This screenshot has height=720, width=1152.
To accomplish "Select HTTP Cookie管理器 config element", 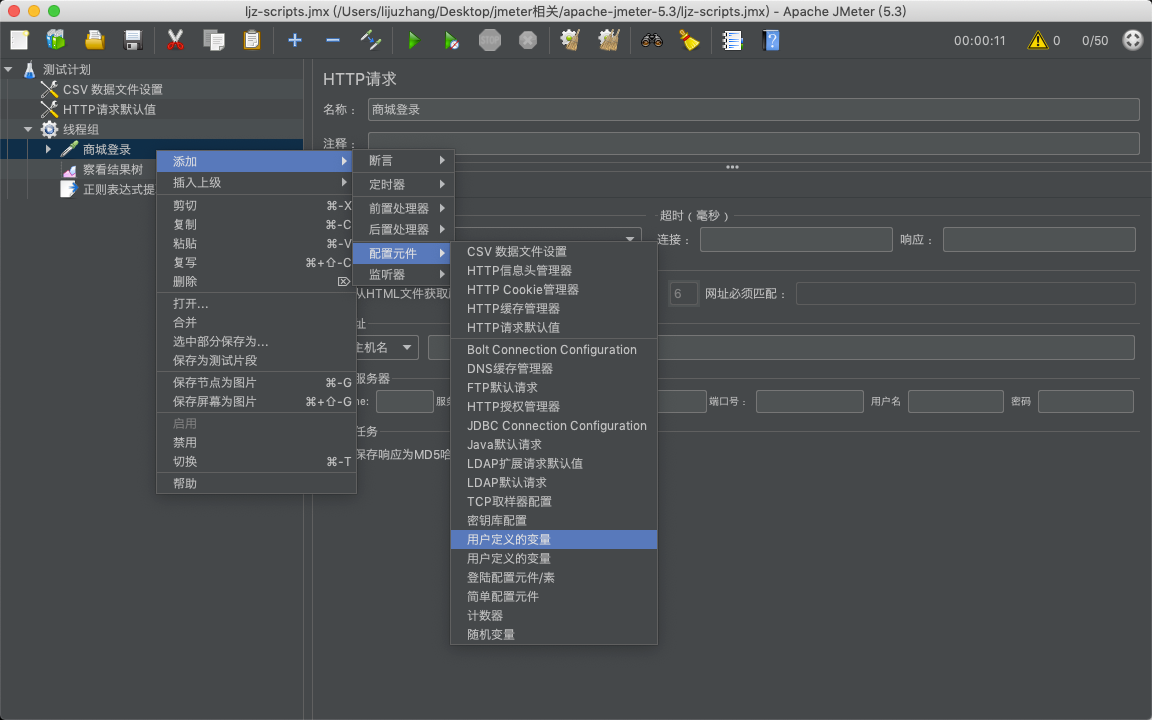I will (554, 289).
